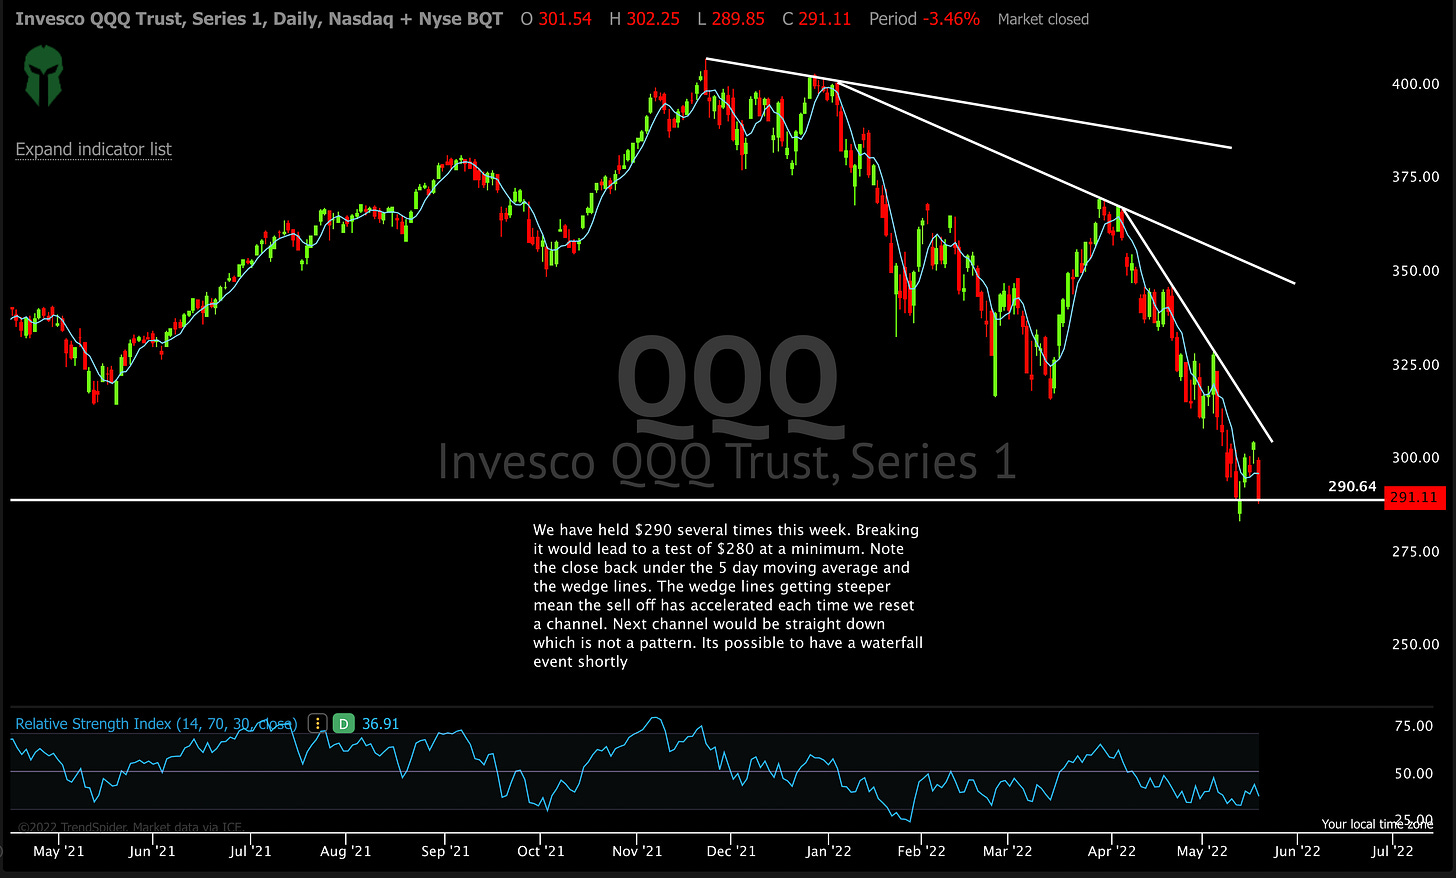Click the Dec '21 date axis label

731,851
